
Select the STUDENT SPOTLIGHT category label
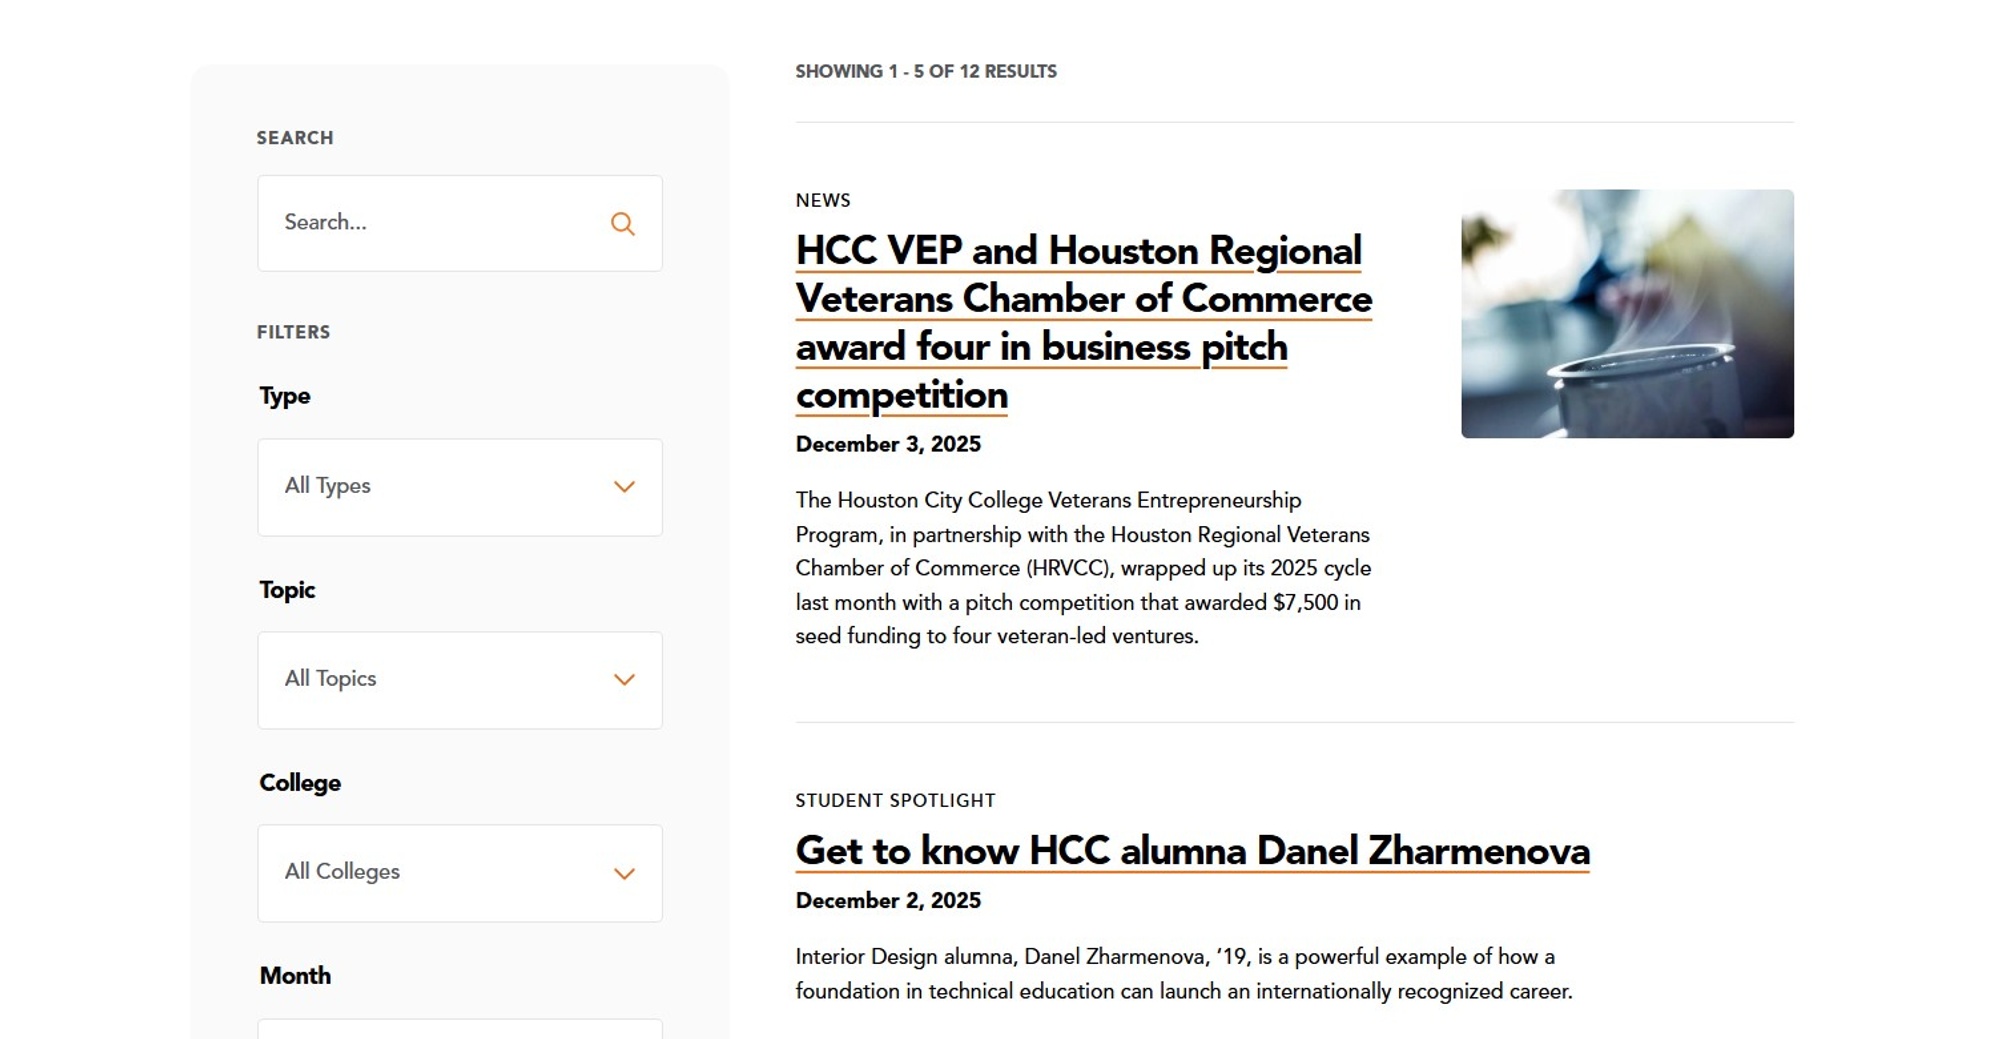point(895,800)
